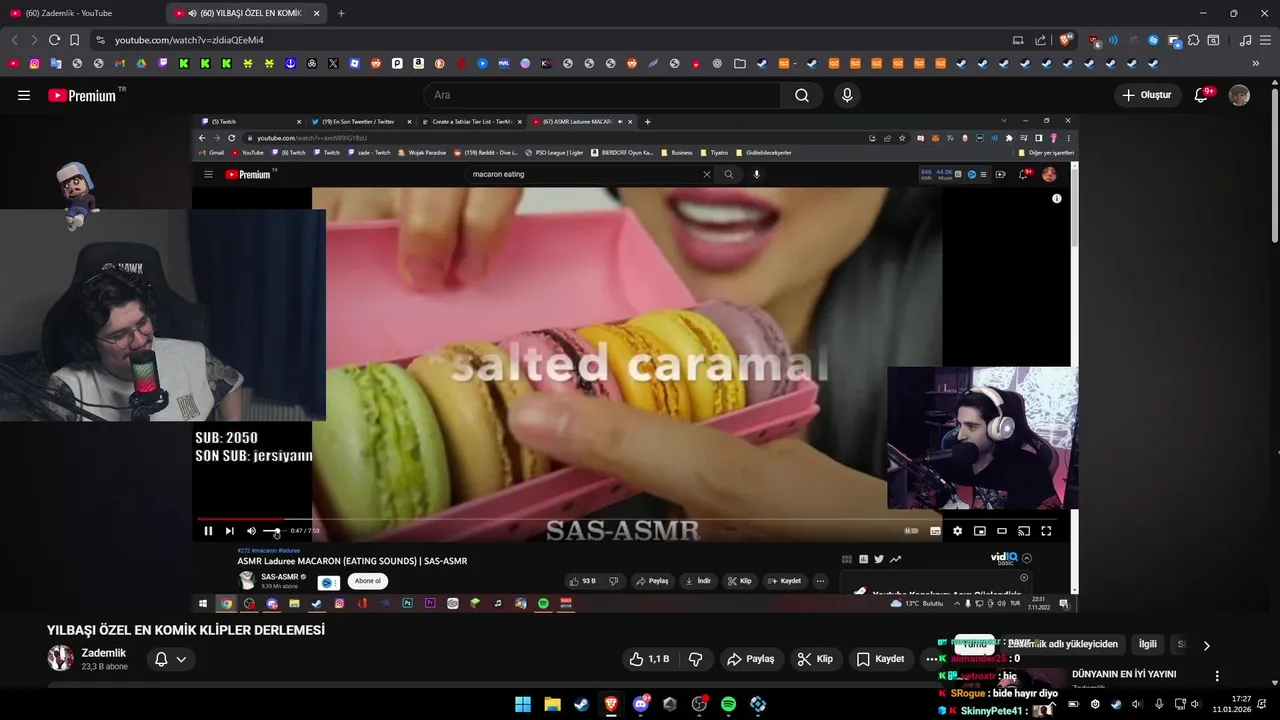
Task: Click the 23,3 B abone subscriber count
Action: pos(105,666)
